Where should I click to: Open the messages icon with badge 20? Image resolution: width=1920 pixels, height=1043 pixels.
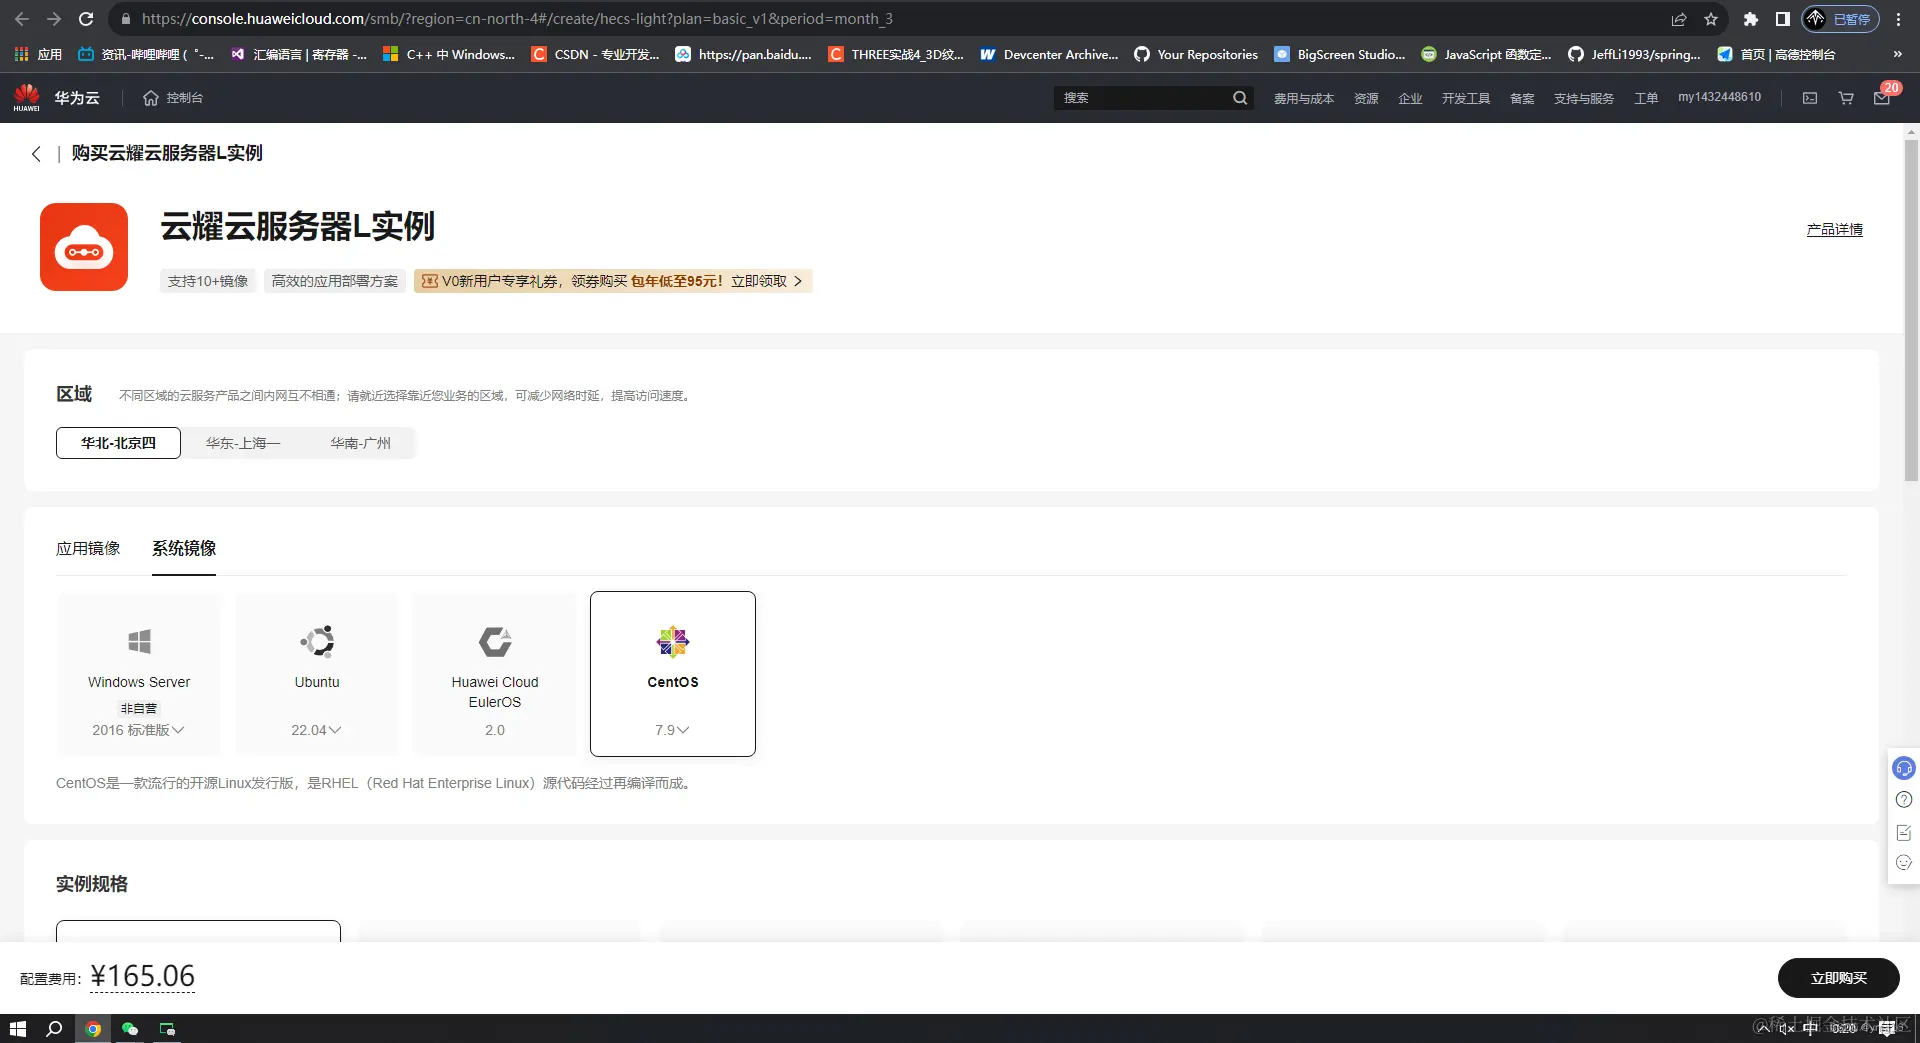coord(1881,97)
